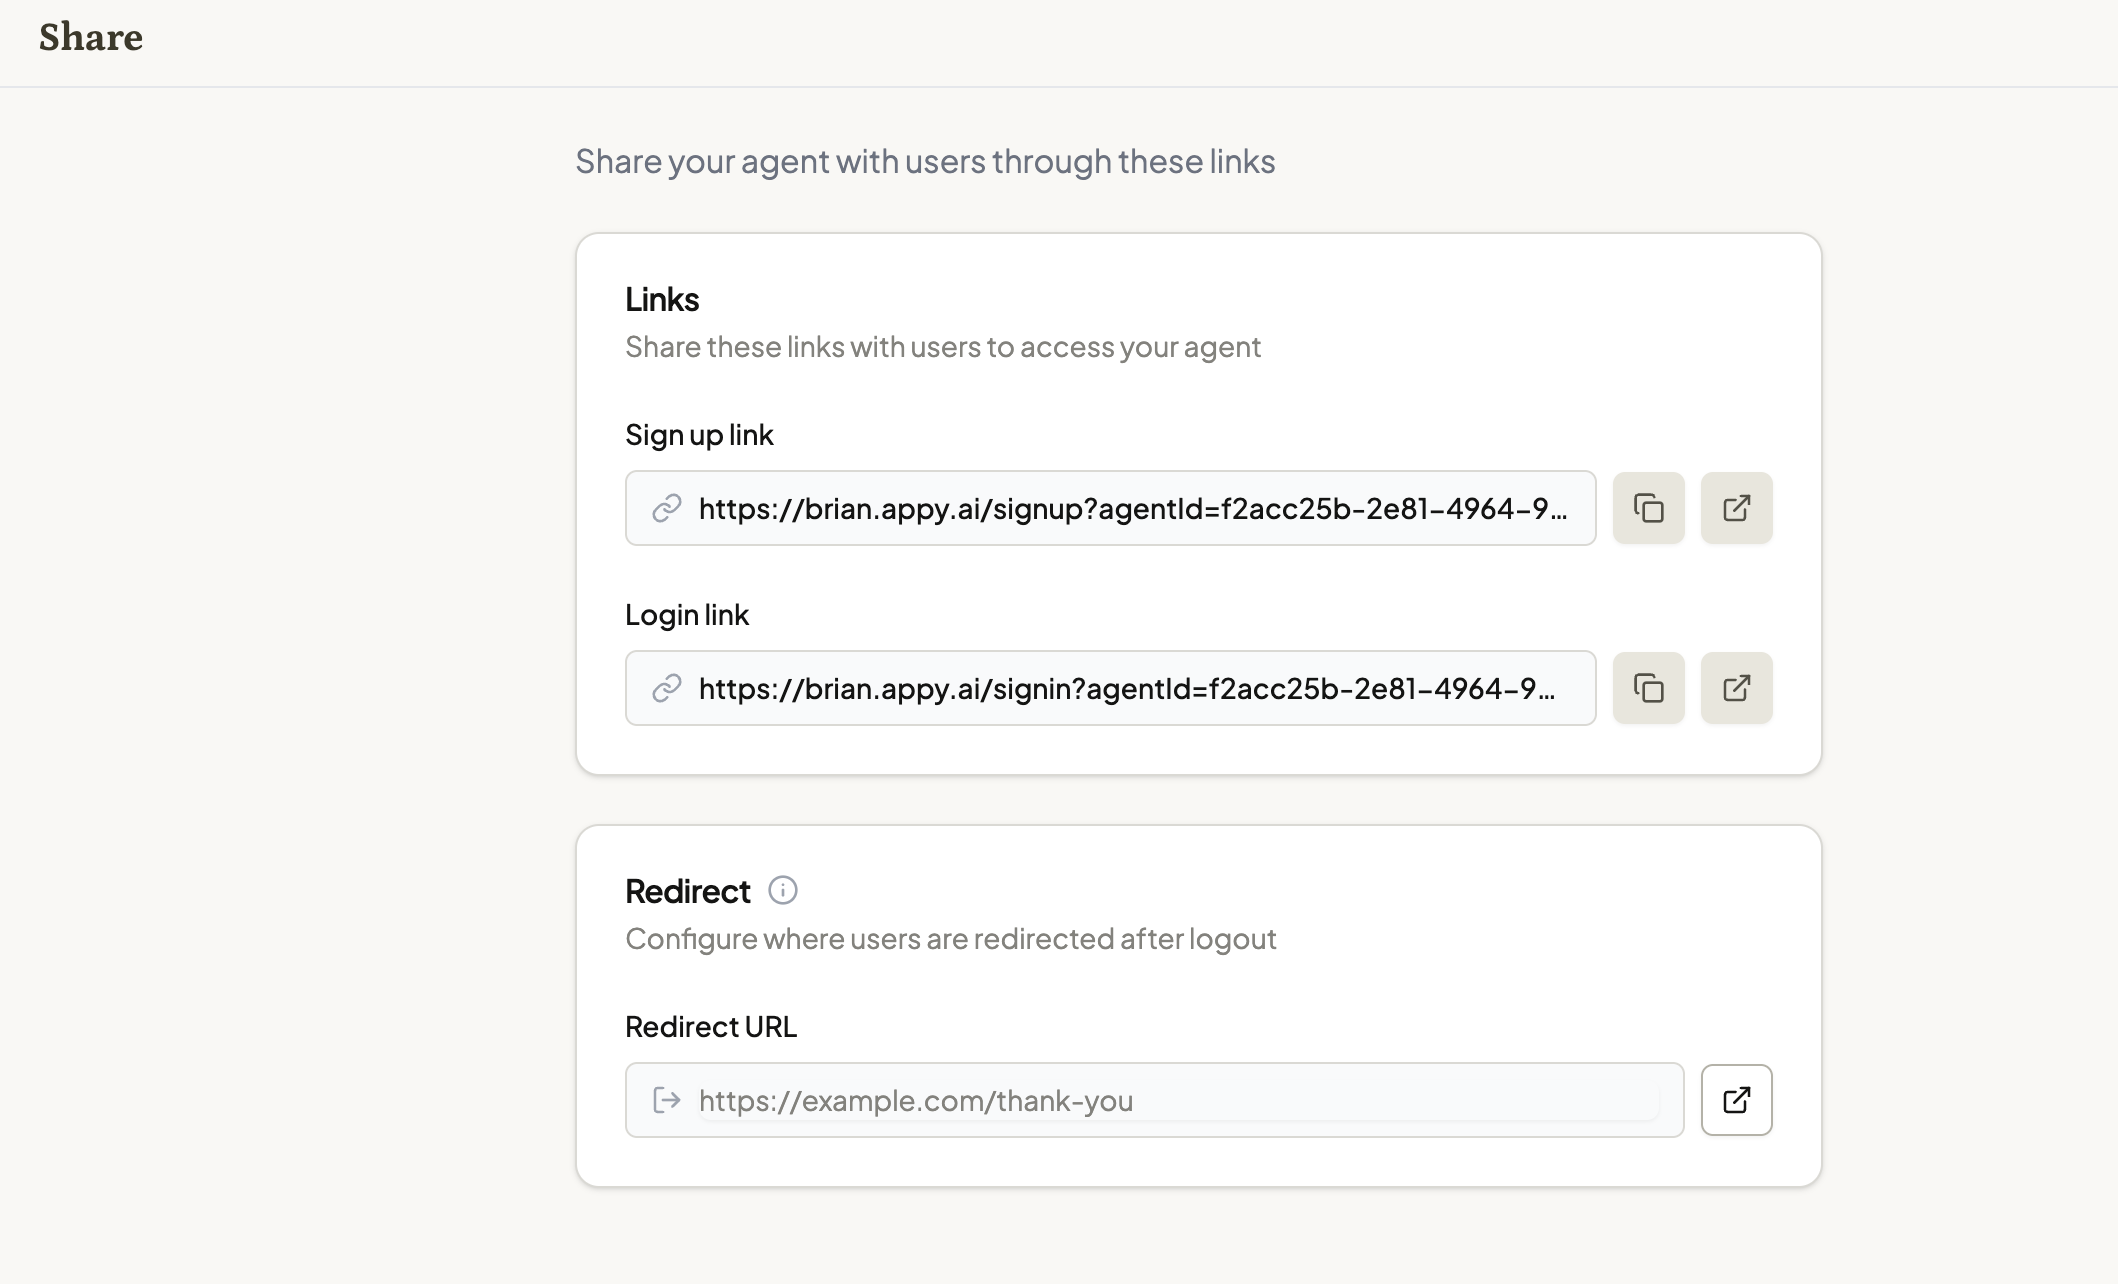The height and width of the screenshot is (1284, 2118).
Task: Click the Links section heading
Action: (662, 299)
